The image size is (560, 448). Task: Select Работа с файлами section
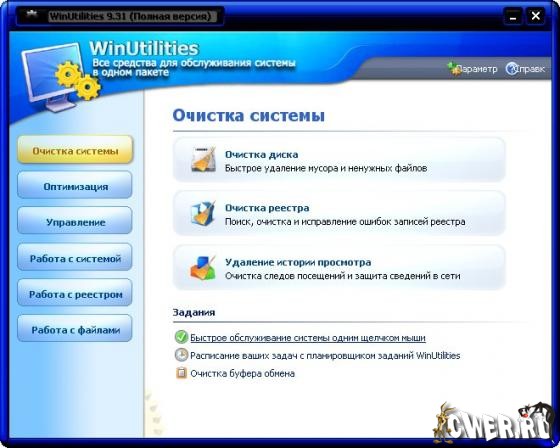tap(75, 329)
